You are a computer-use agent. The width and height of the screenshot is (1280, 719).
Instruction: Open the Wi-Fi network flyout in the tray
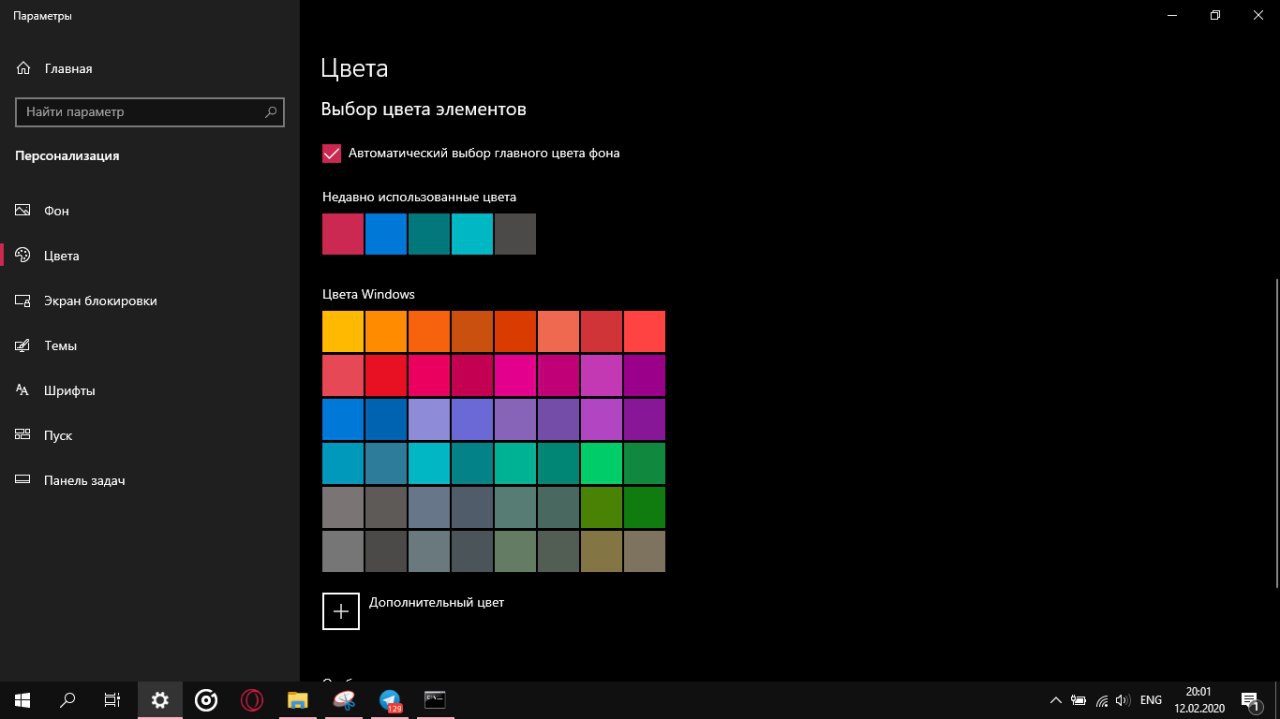[x=1102, y=700]
